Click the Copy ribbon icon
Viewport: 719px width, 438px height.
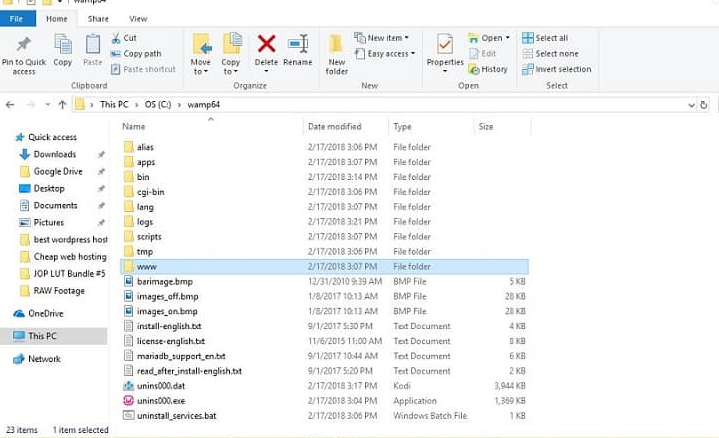pyautogui.click(x=63, y=44)
